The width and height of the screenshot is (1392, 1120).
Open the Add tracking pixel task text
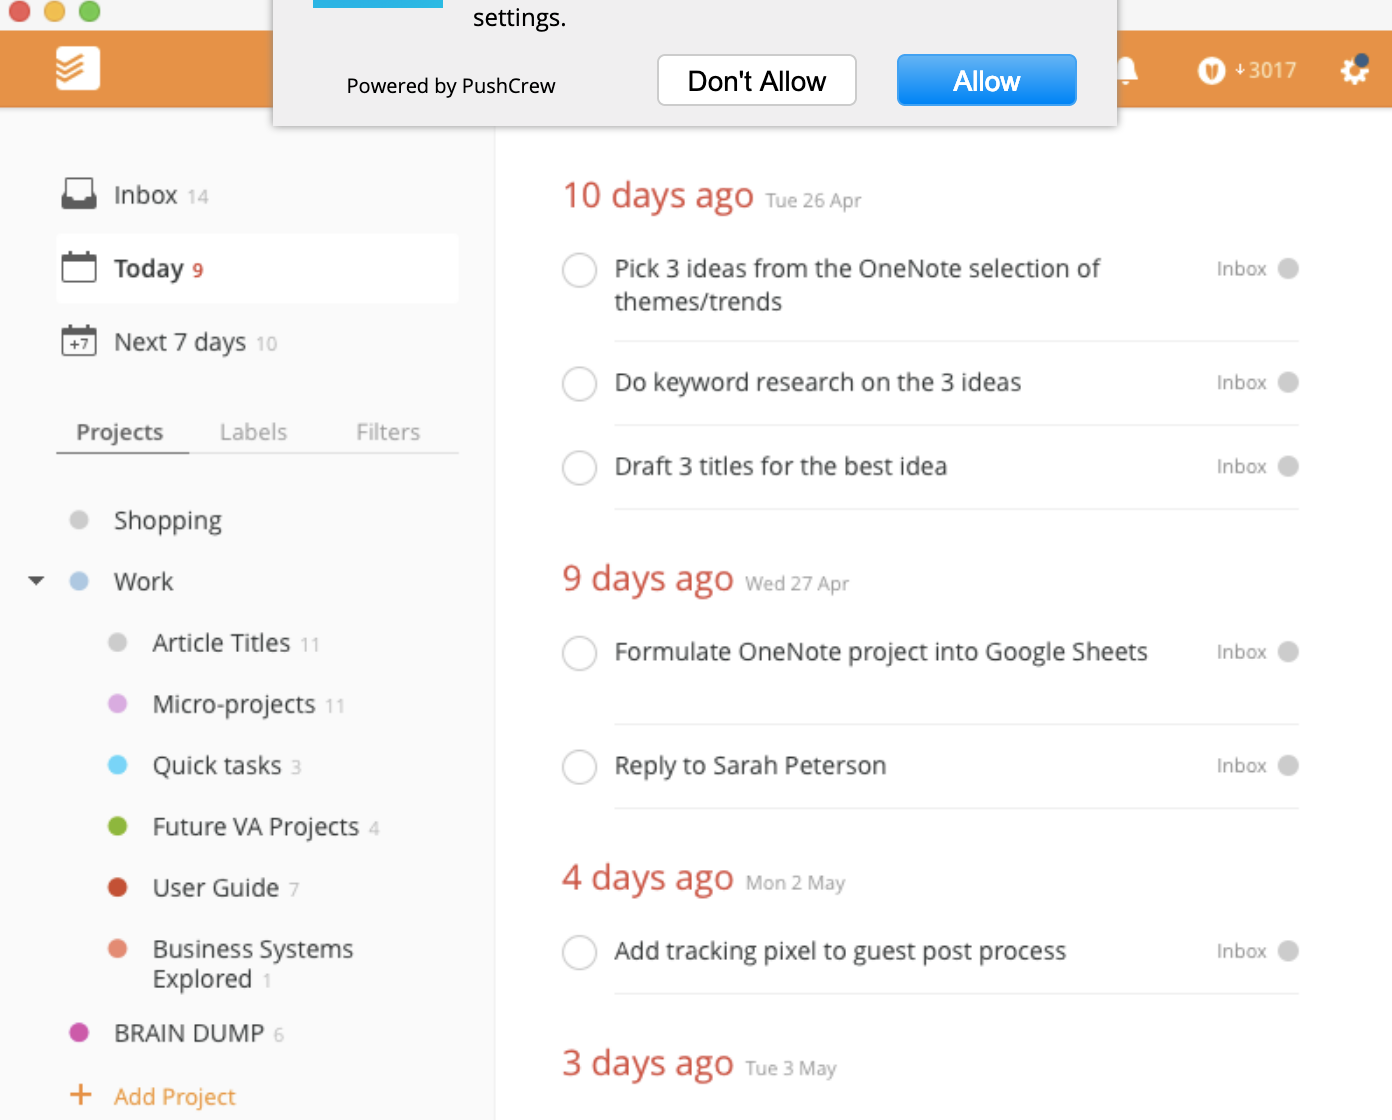click(x=840, y=951)
